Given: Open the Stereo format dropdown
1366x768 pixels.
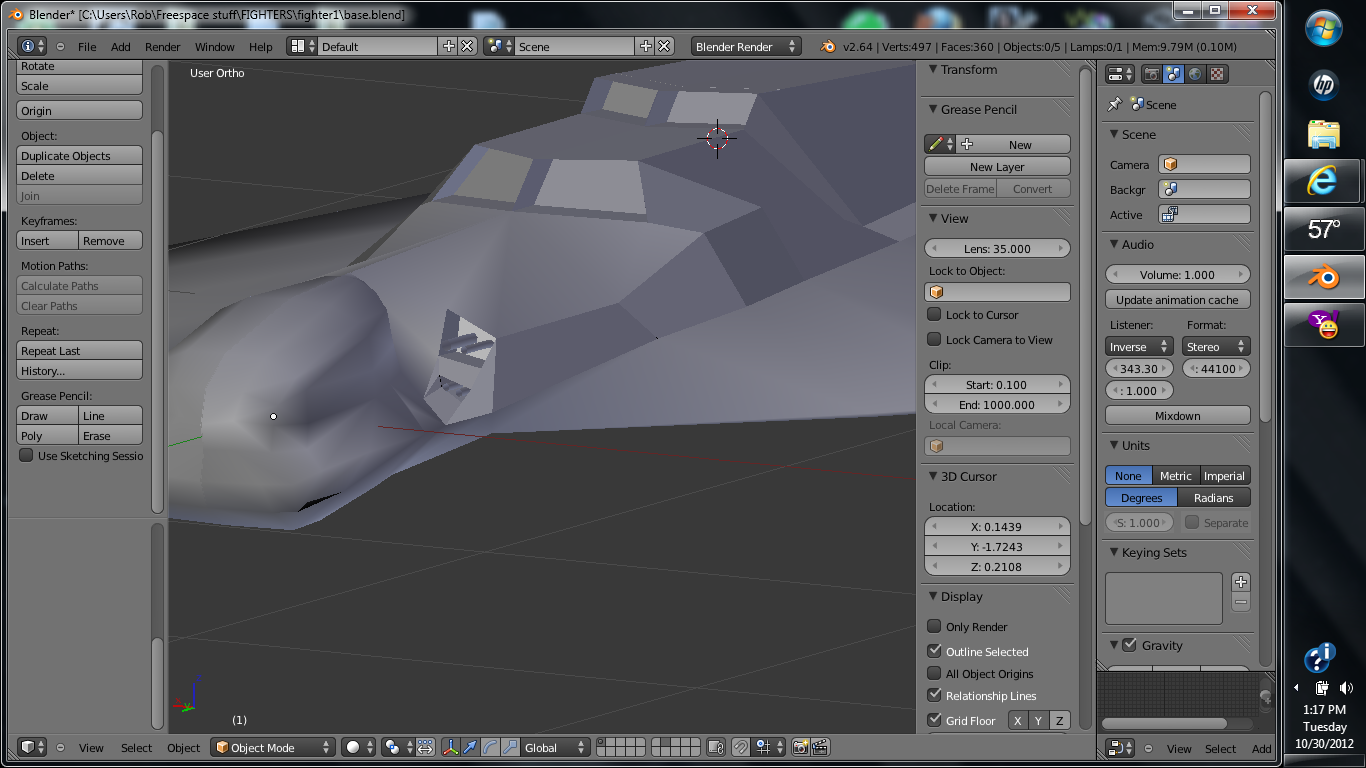Looking at the screenshot, I should click(1216, 346).
